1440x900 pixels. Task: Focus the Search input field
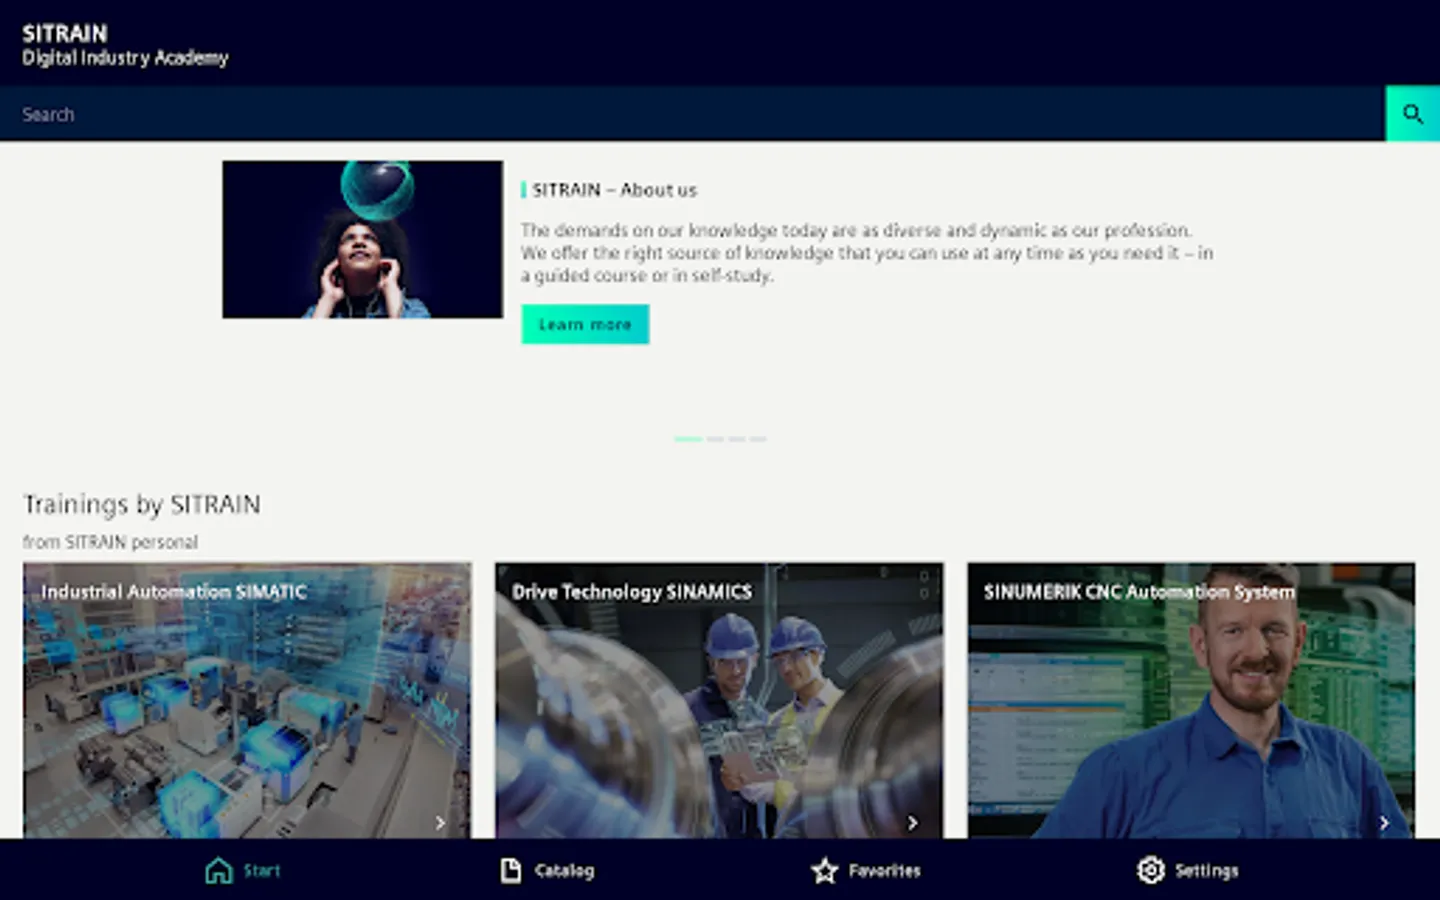click(692, 113)
